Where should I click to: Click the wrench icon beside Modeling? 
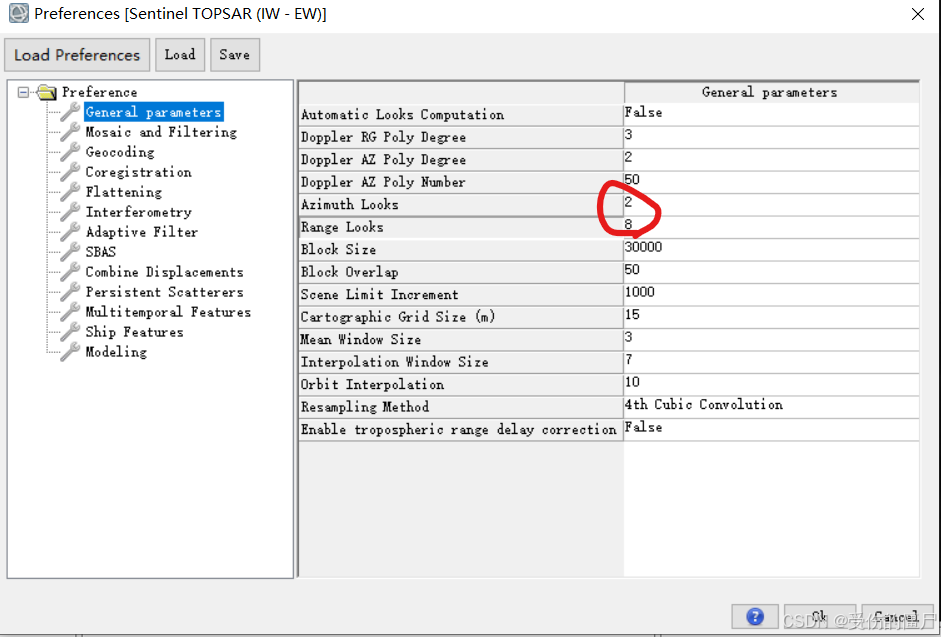[x=70, y=352]
